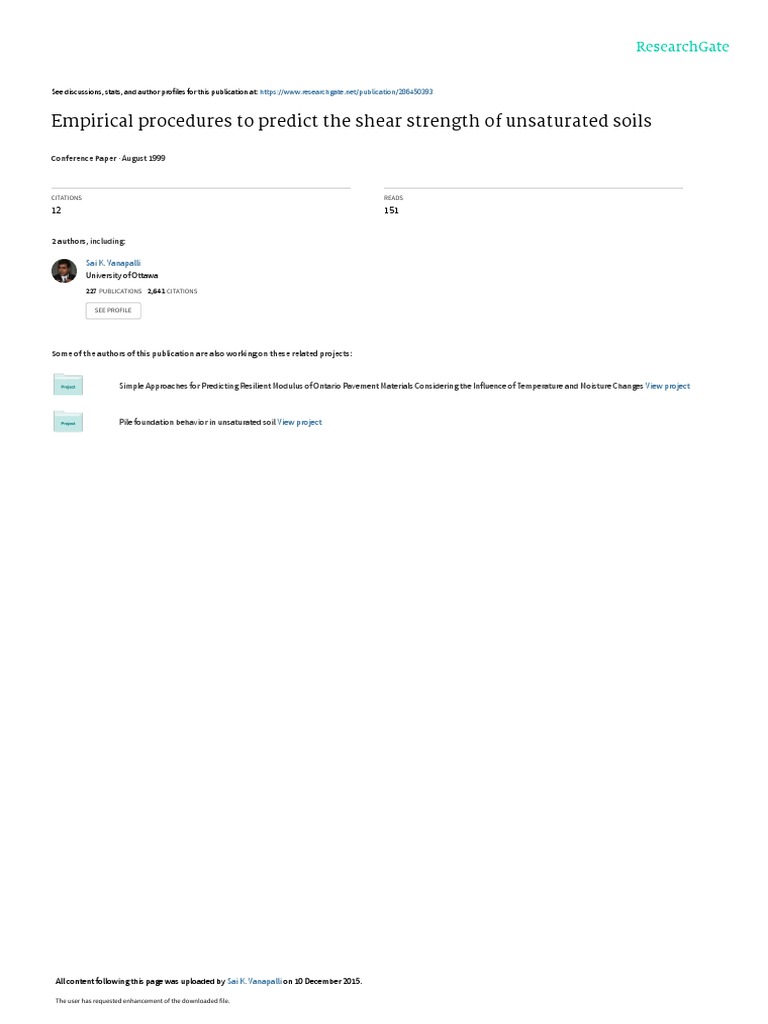Open the researchgate.net publication URL link
768x1024 pixels.
pos(346,92)
